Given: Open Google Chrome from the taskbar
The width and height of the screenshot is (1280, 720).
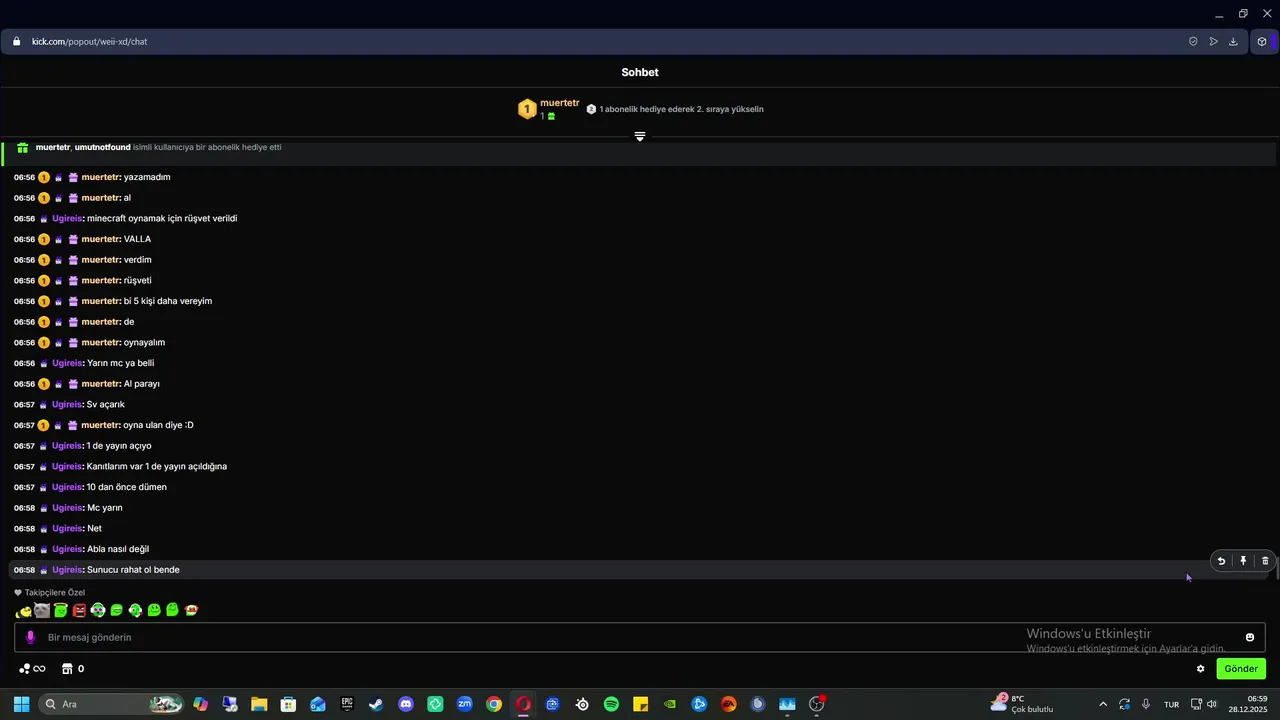Looking at the screenshot, I should (494, 704).
